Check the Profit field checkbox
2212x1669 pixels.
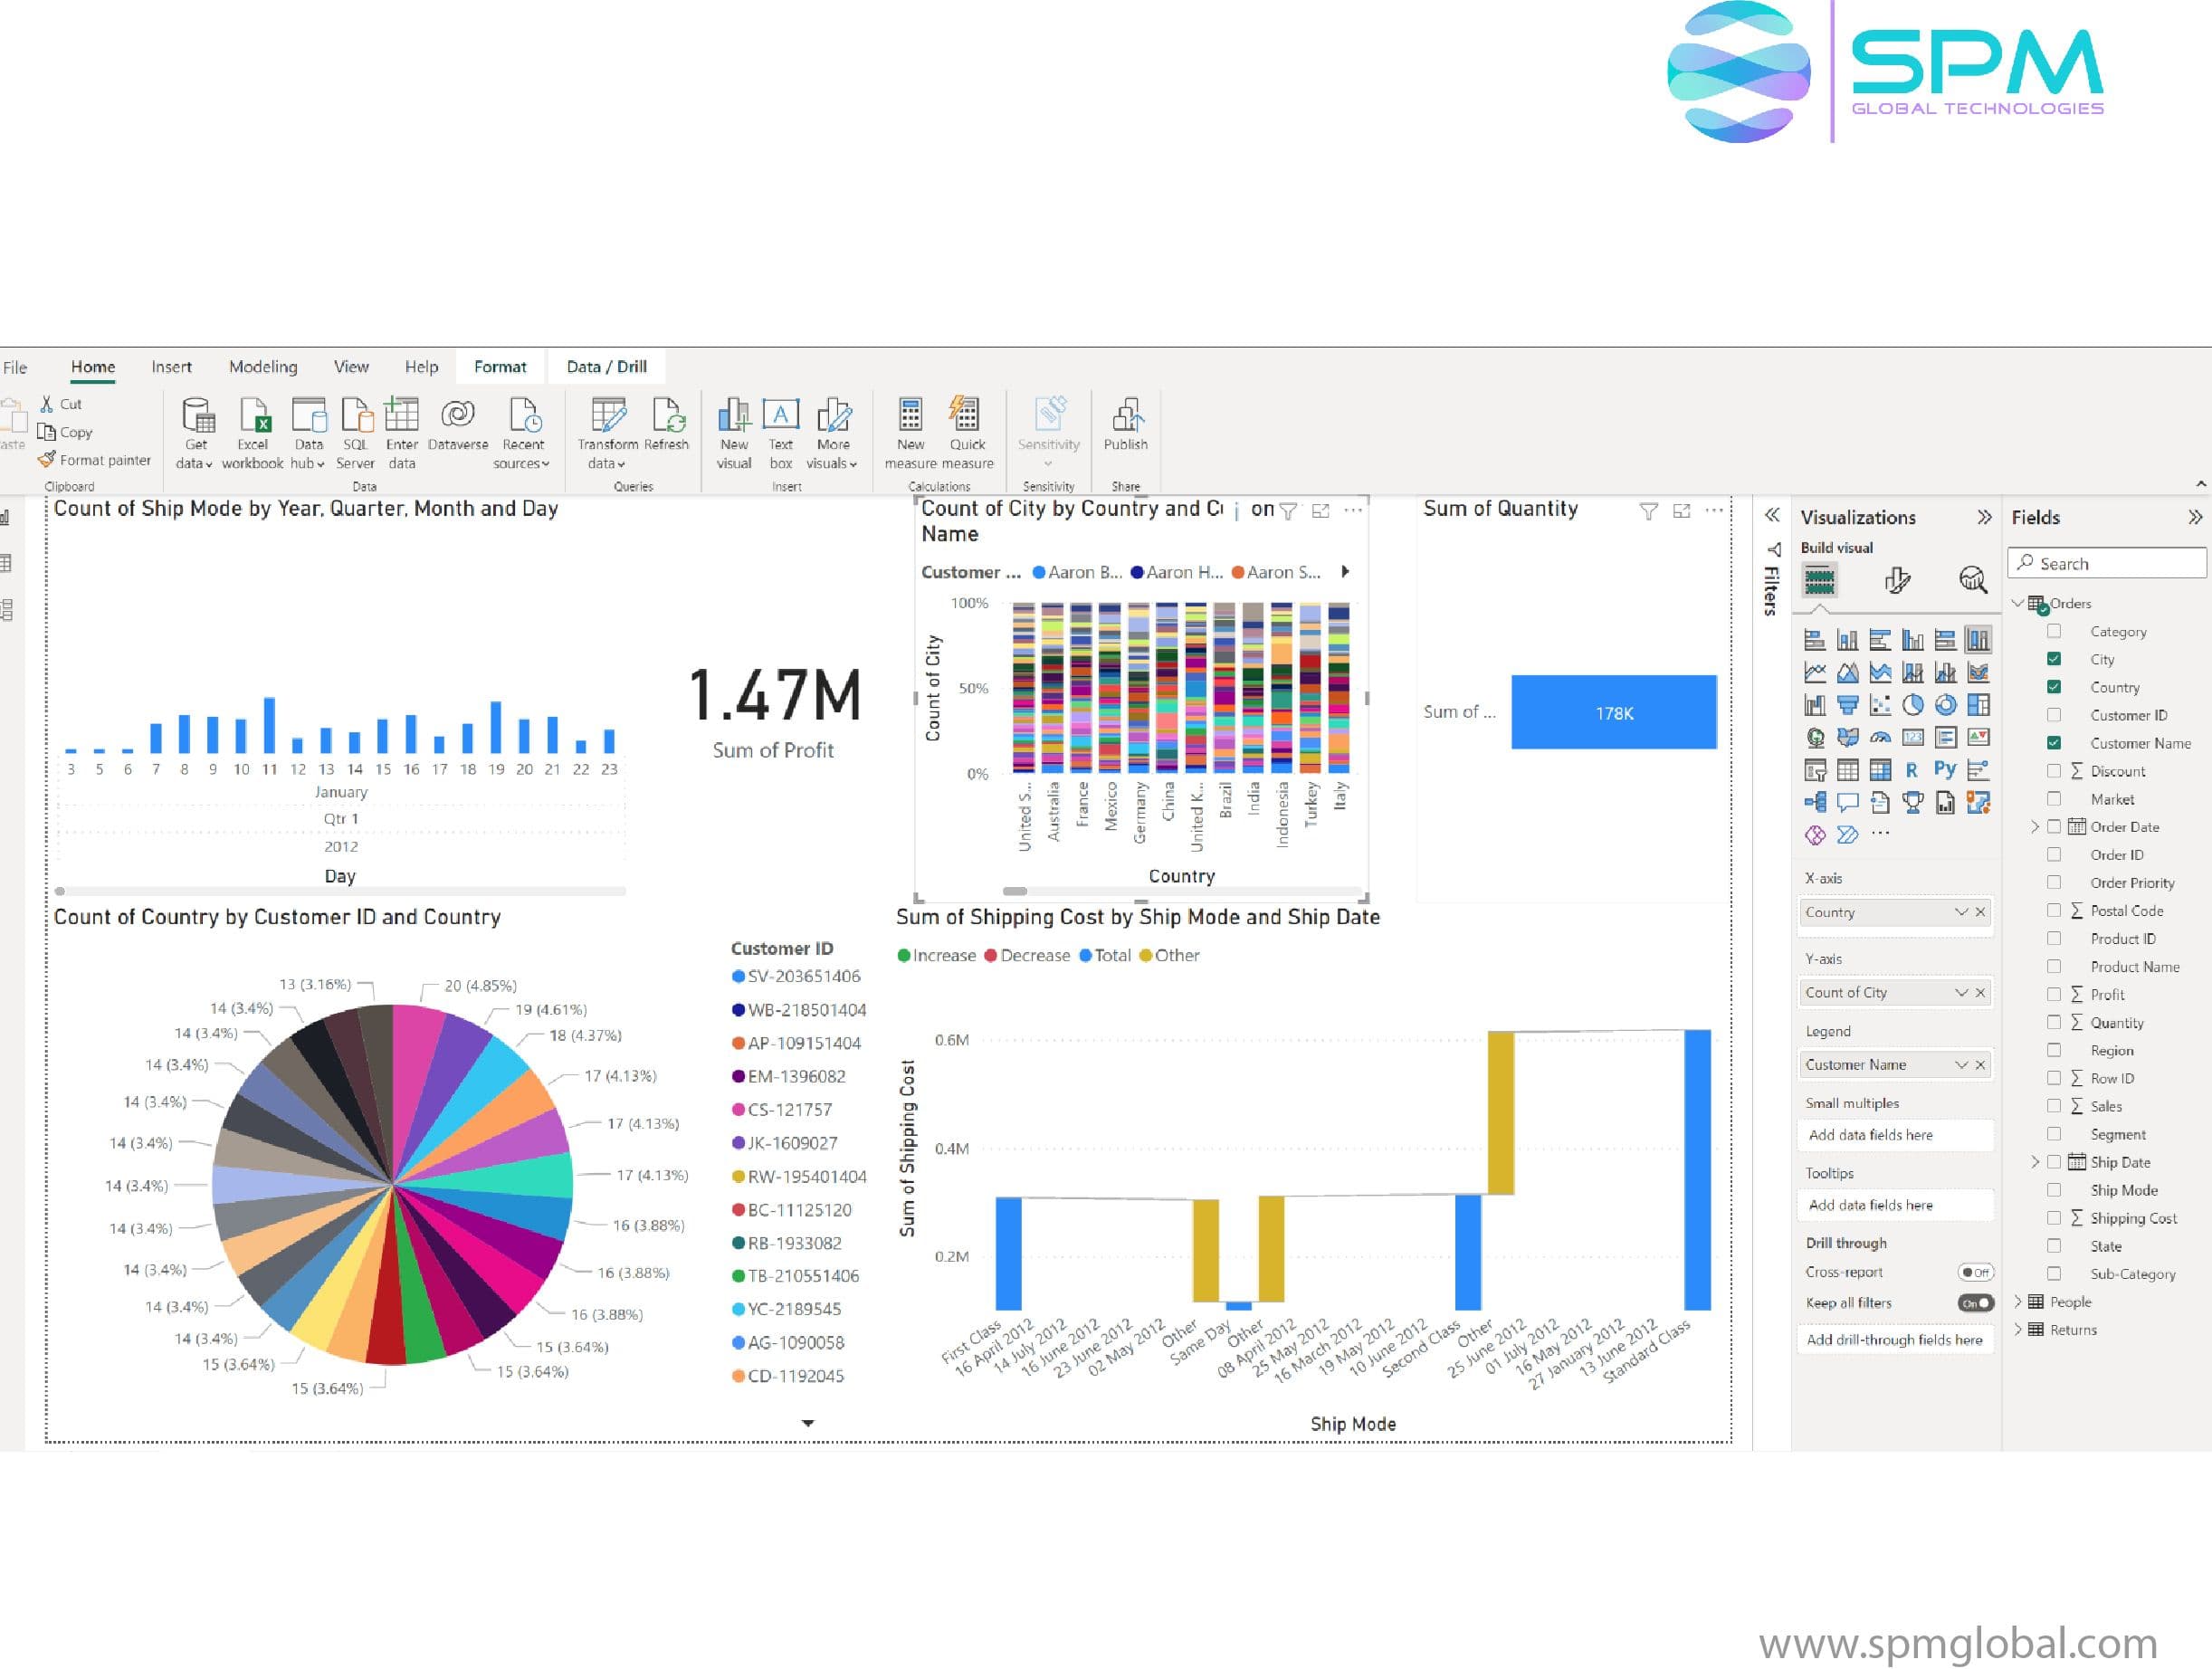2054,994
